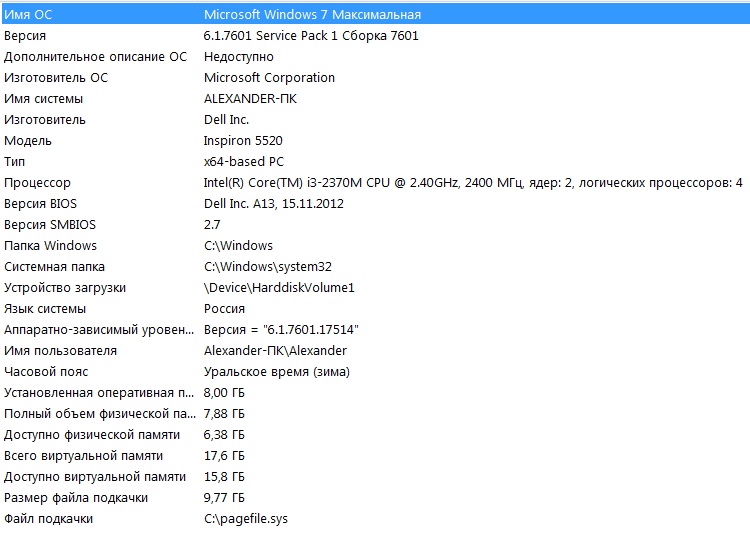The width and height of the screenshot is (750, 537).
Task: Click the 'Alexander-ПК\Alexander' value
Action: tap(276, 351)
